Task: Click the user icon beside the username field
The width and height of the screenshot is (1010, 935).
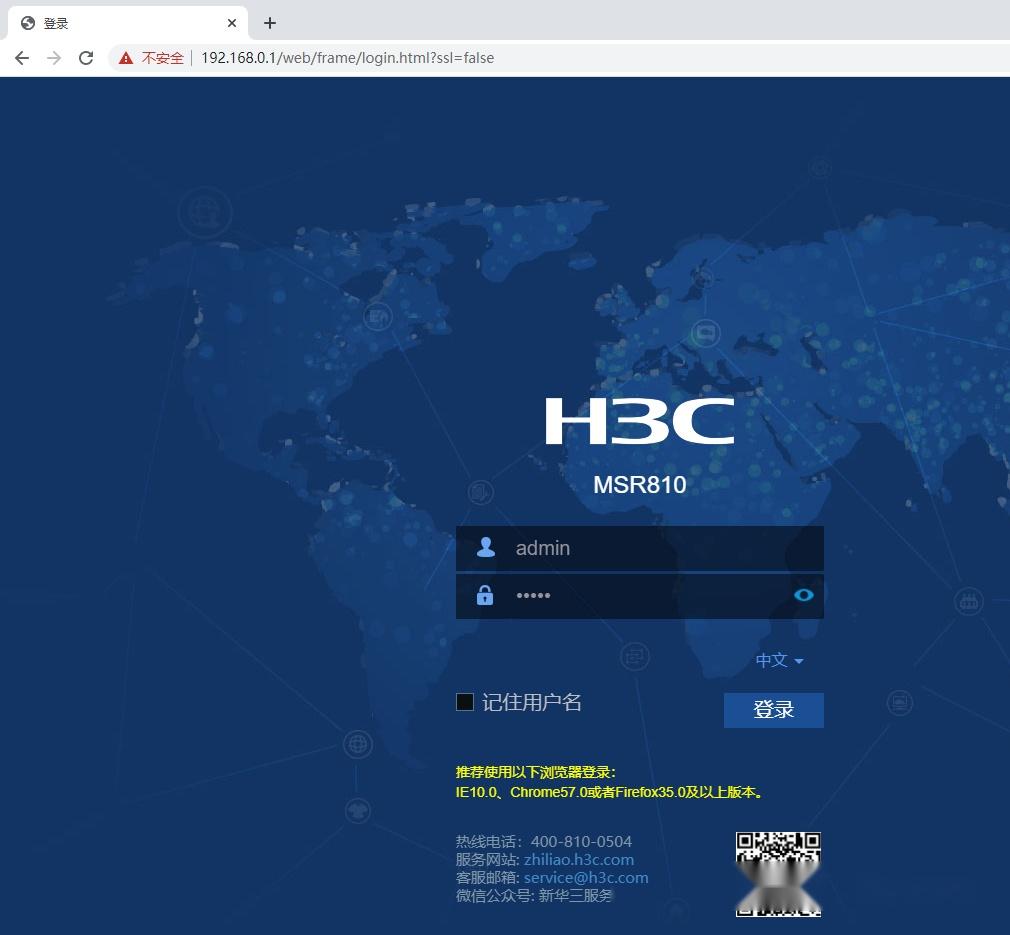Action: (485, 547)
